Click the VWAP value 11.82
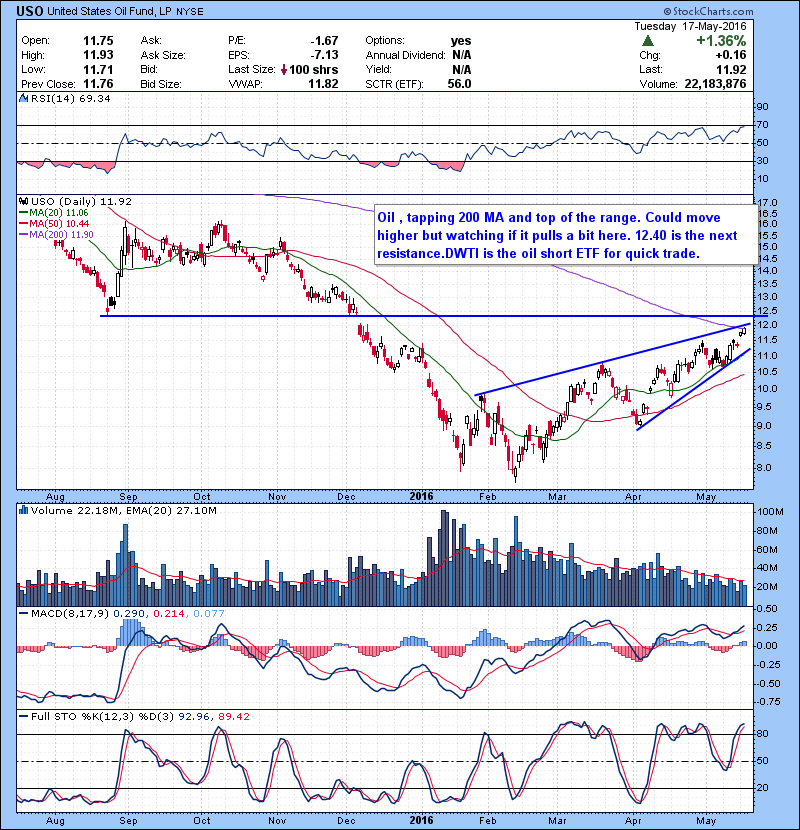 [x=323, y=84]
